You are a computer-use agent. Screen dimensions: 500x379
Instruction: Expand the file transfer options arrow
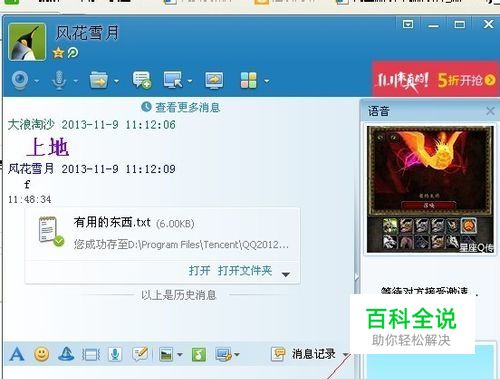click(x=286, y=274)
